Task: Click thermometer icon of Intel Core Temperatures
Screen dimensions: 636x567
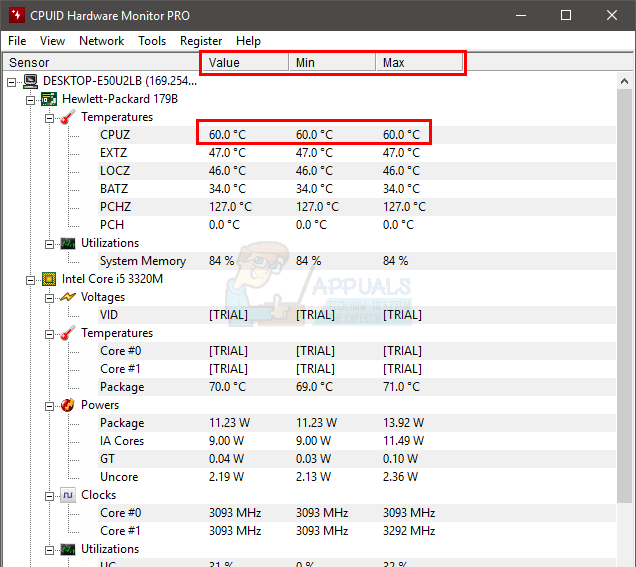Action: [x=68, y=333]
